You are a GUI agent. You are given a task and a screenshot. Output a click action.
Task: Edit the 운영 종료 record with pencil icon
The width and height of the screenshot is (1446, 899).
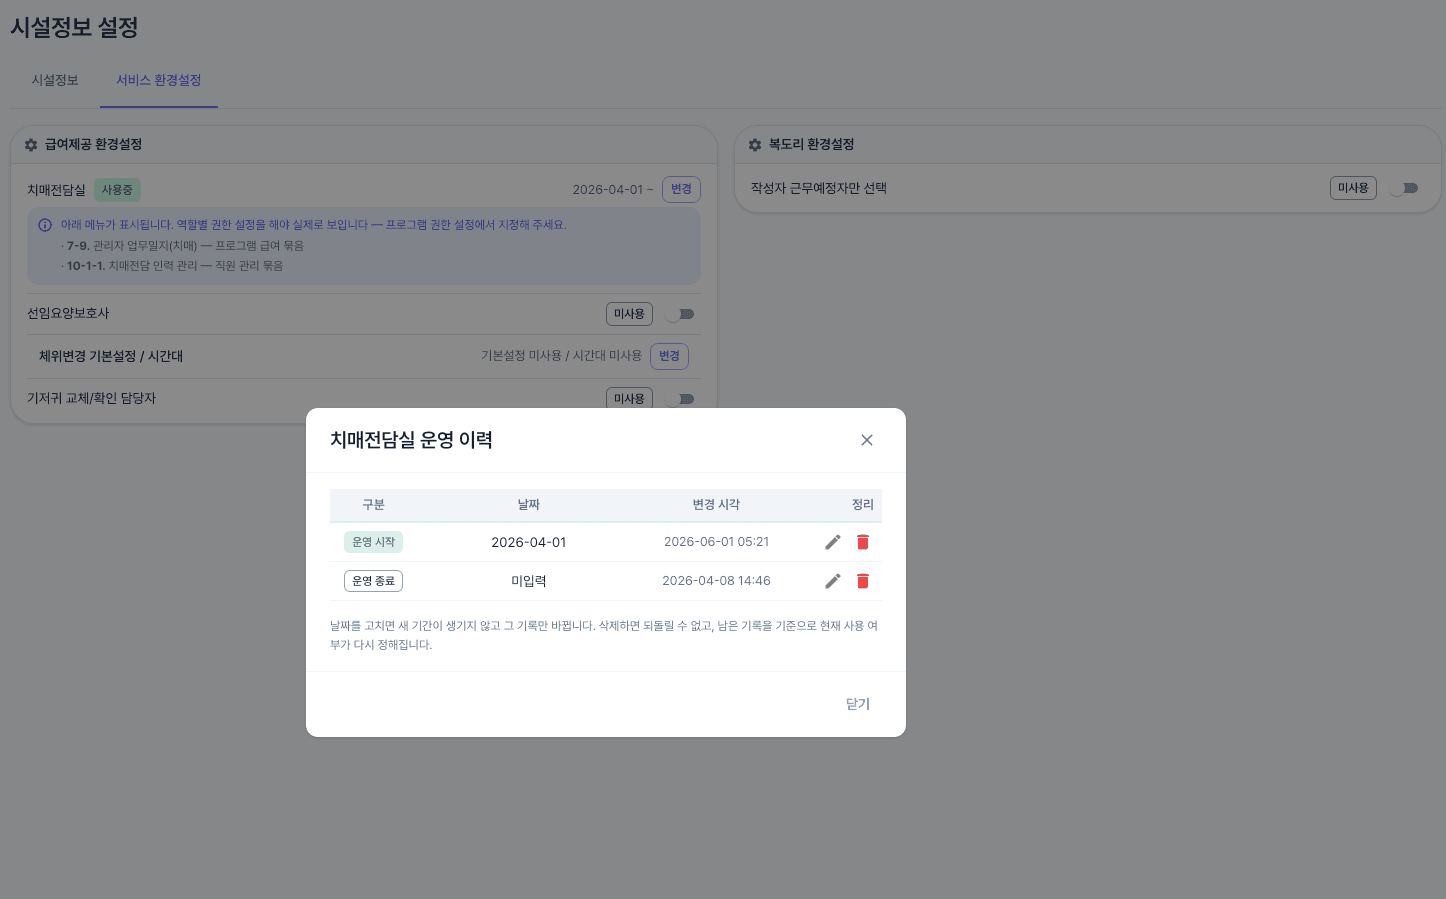click(833, 581)
